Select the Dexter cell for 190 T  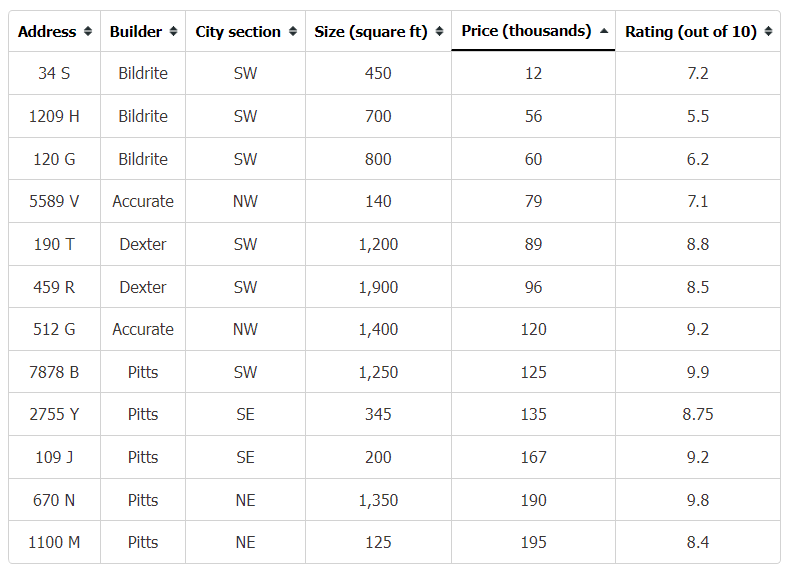click(x=143, y=244)
